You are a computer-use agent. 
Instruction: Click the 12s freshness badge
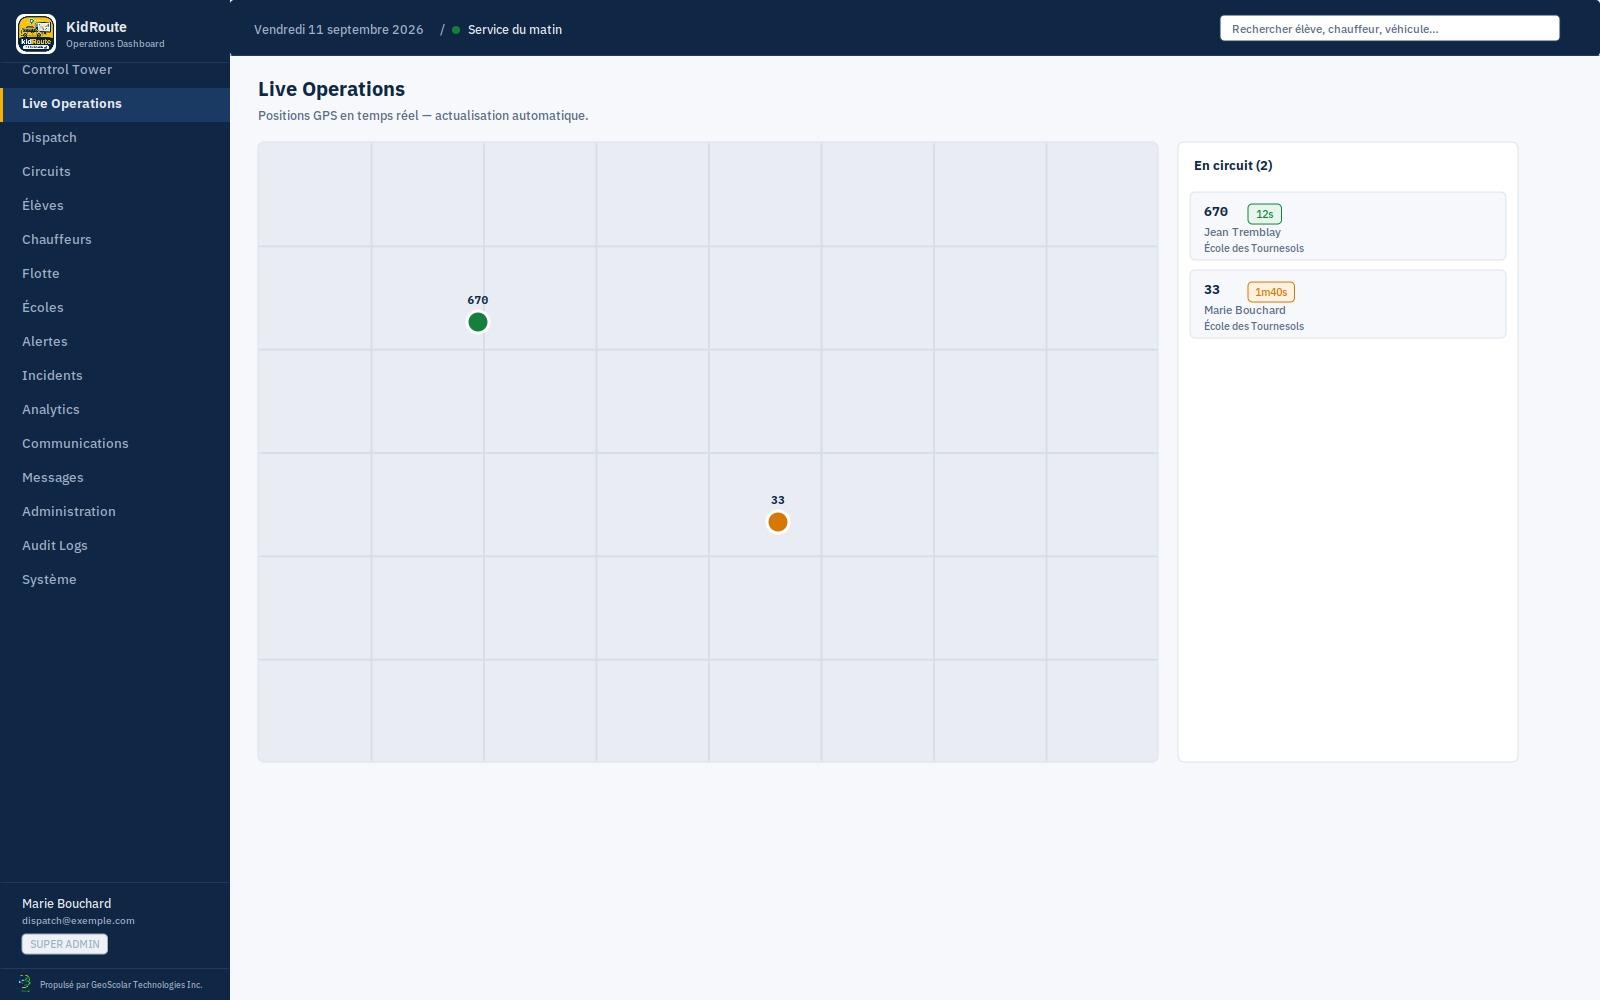1264,214
